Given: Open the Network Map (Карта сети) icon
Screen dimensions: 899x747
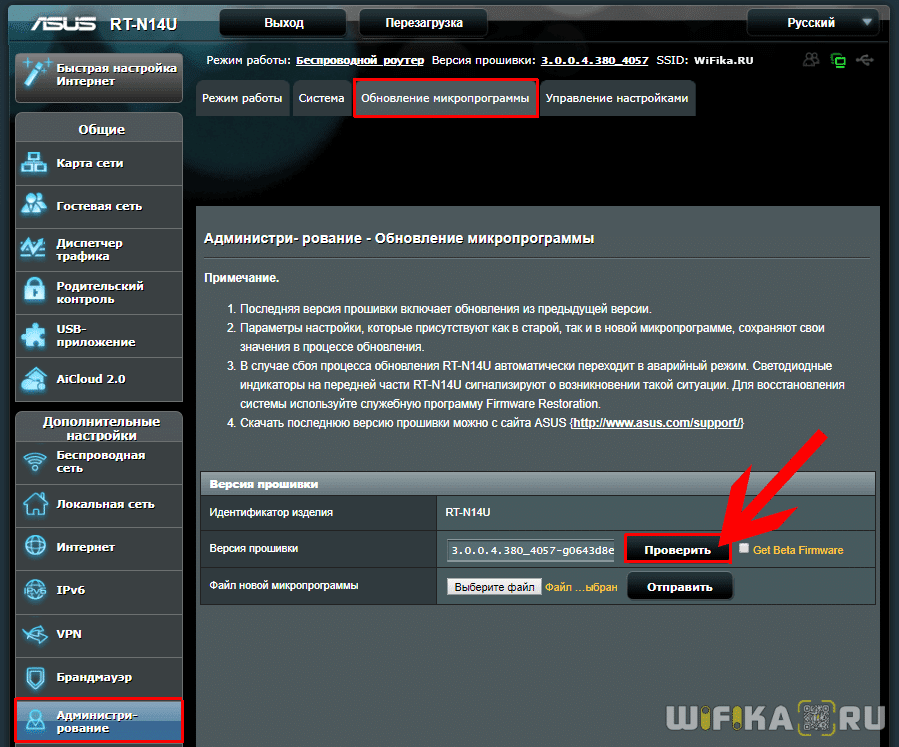Looking at the screenshot, I should pyautogui.click(x=34, y=164).
